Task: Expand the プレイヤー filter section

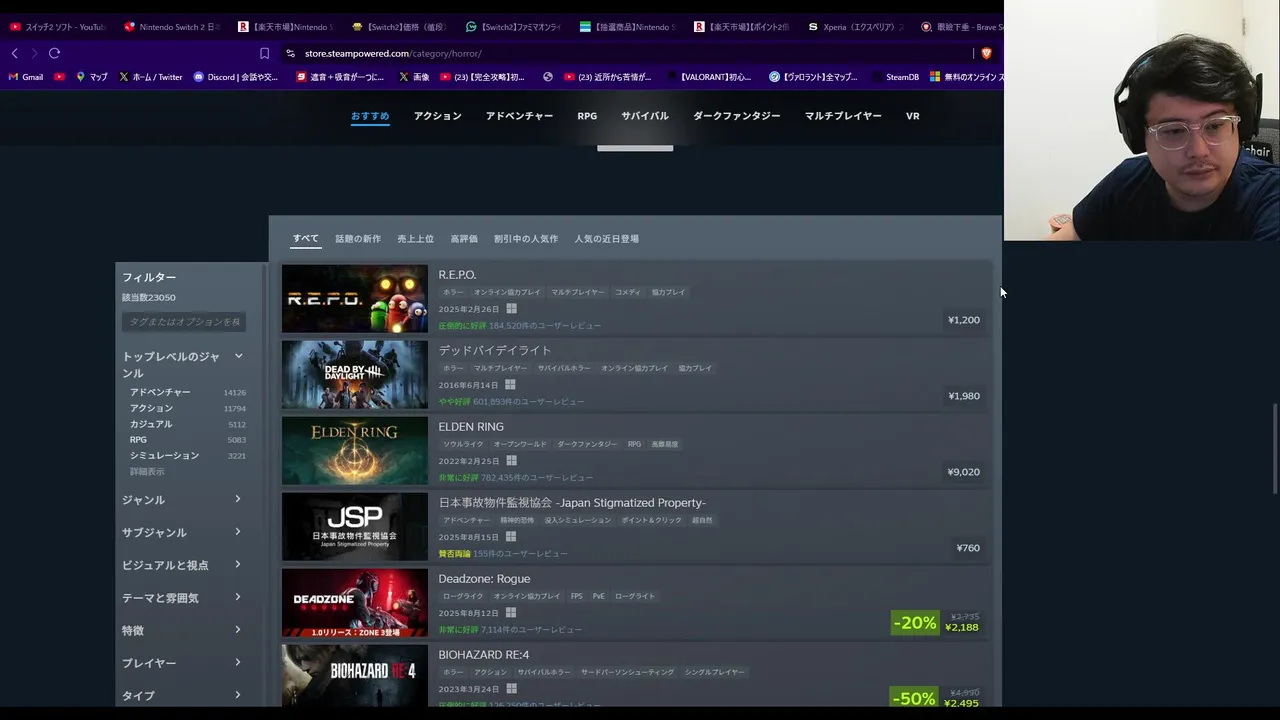Action: tap(183, 663)
